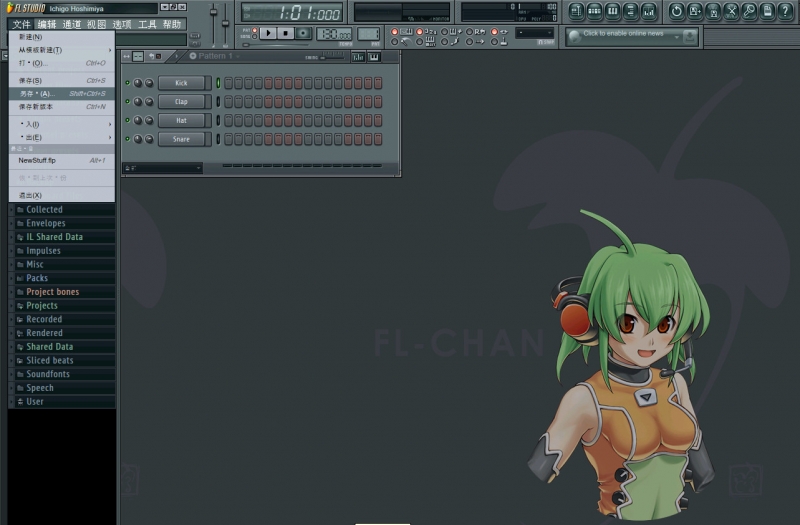Click the globe icon in the news bar
Viewport: 800px width, 525px height.
coord(574,37)
